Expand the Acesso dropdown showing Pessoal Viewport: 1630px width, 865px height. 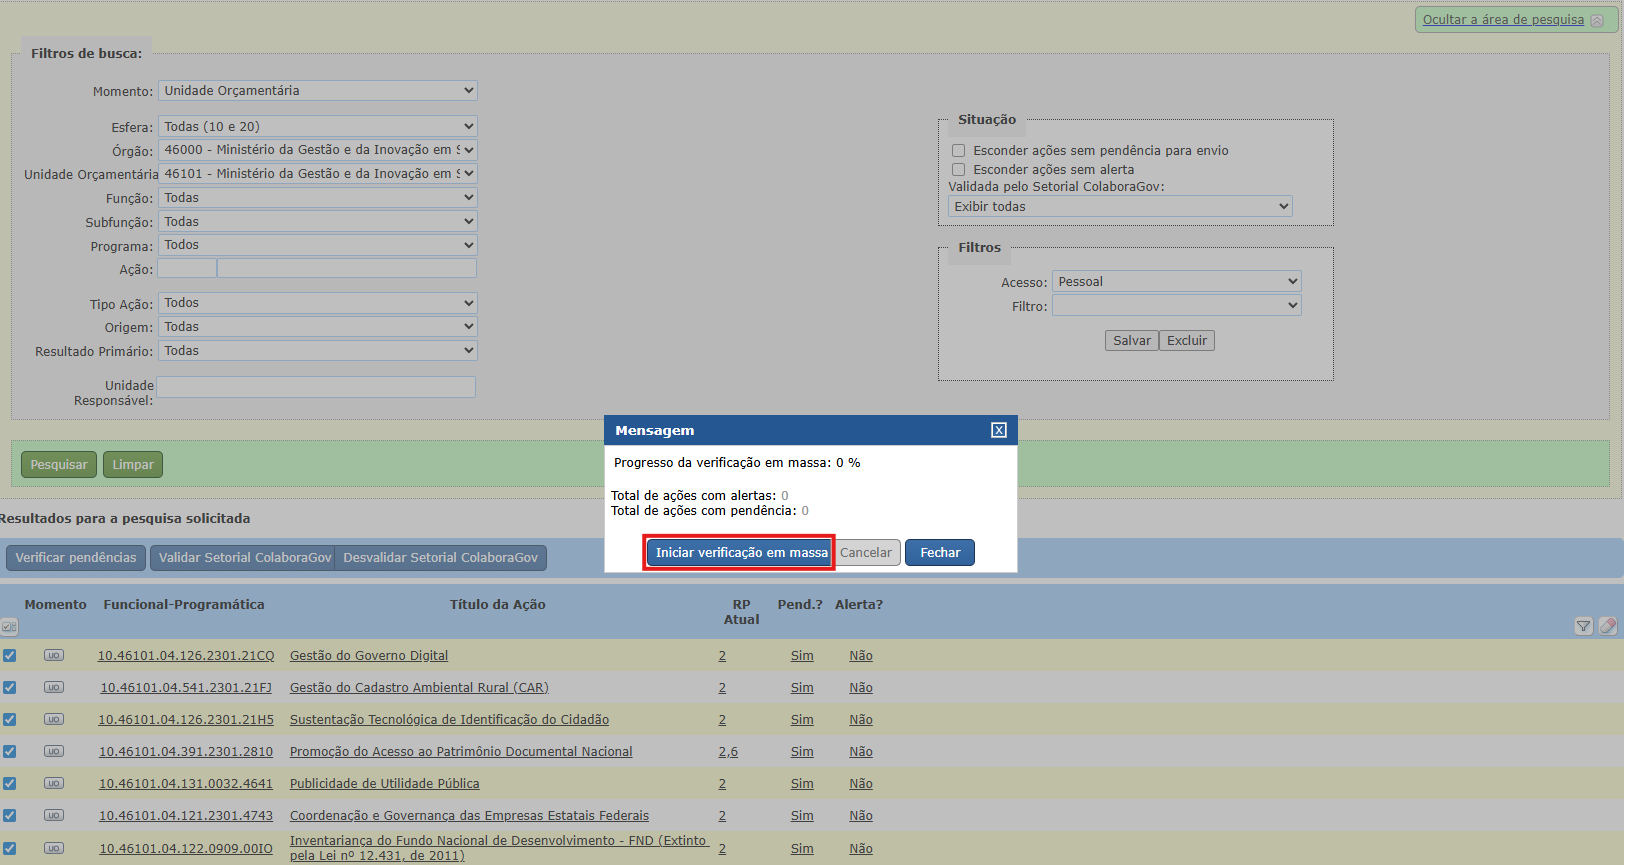[1176, 282]
